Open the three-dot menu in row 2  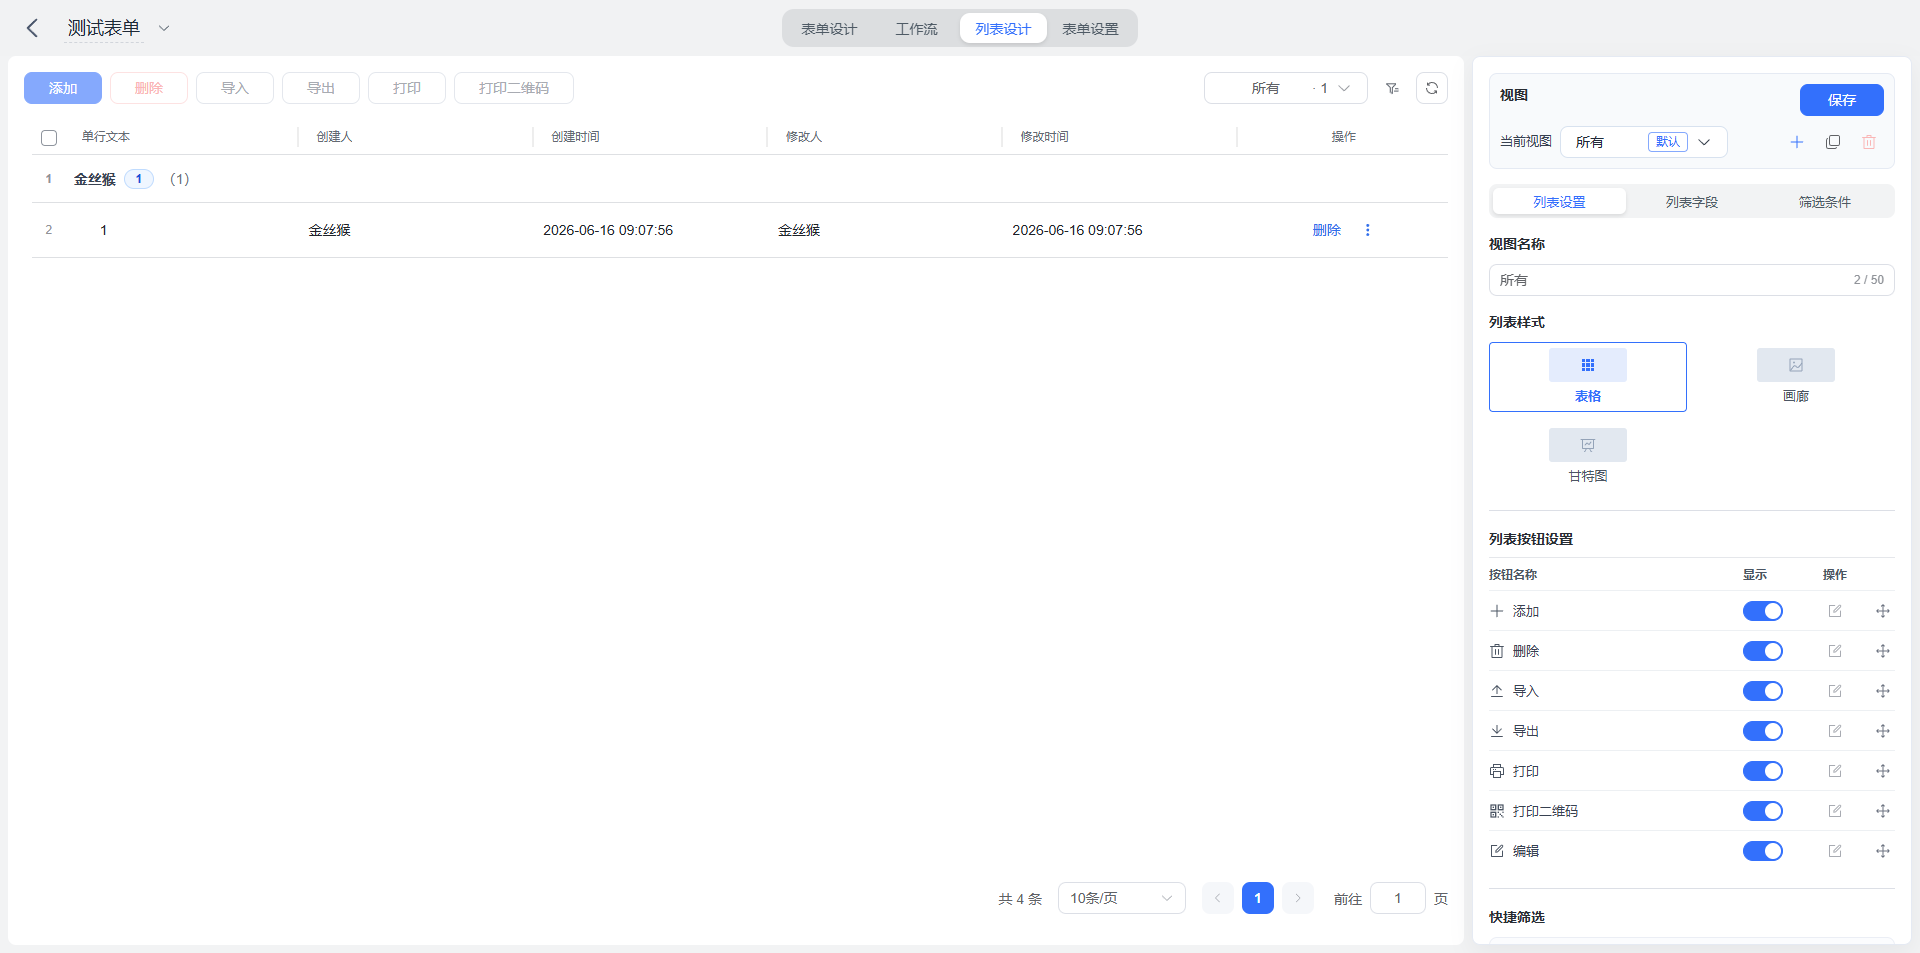1368,230
